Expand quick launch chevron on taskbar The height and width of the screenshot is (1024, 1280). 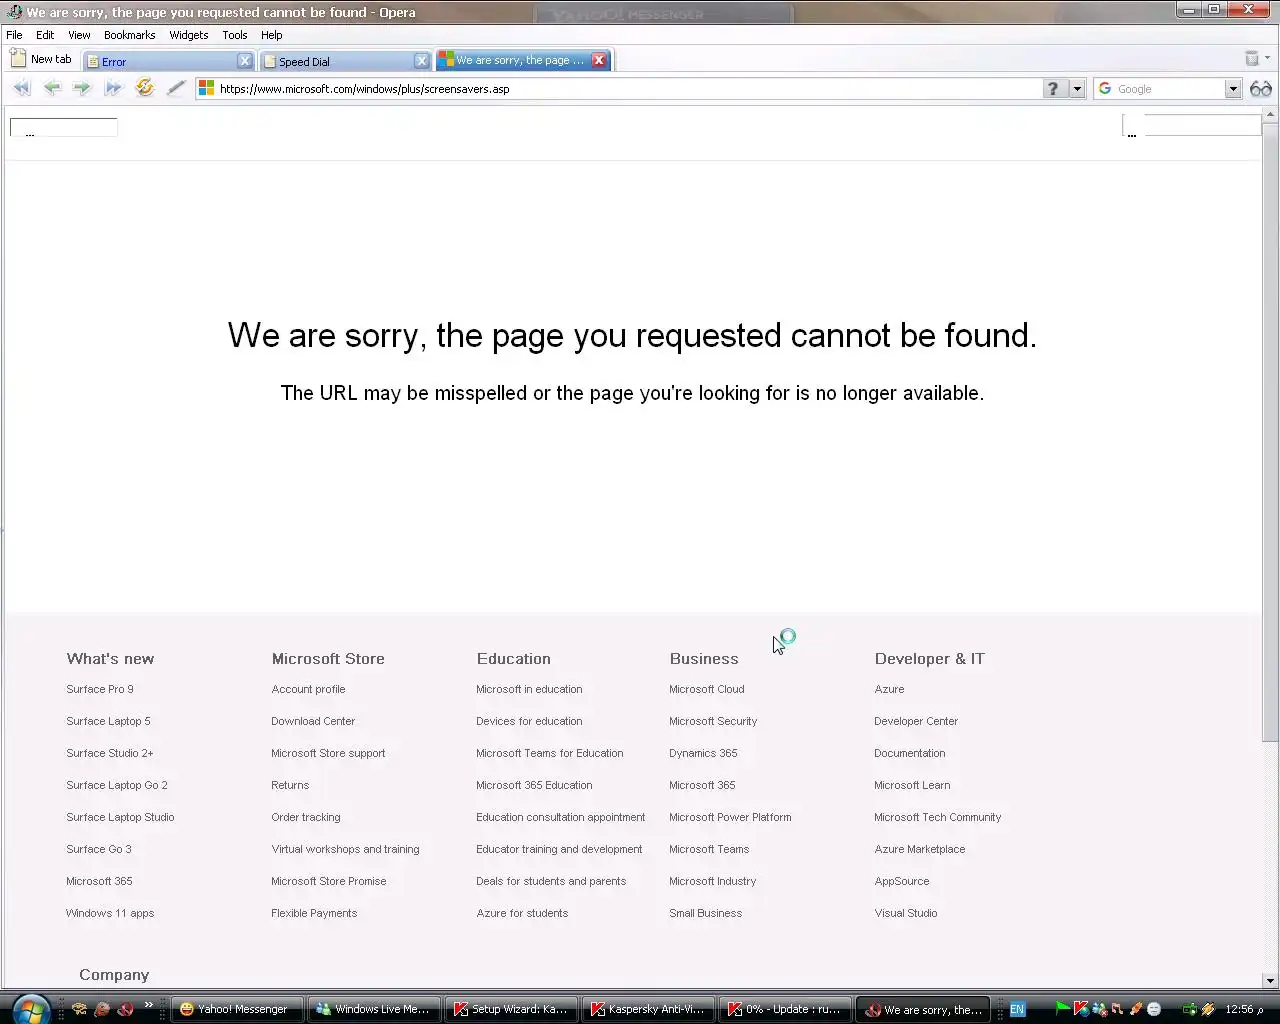149,1005
